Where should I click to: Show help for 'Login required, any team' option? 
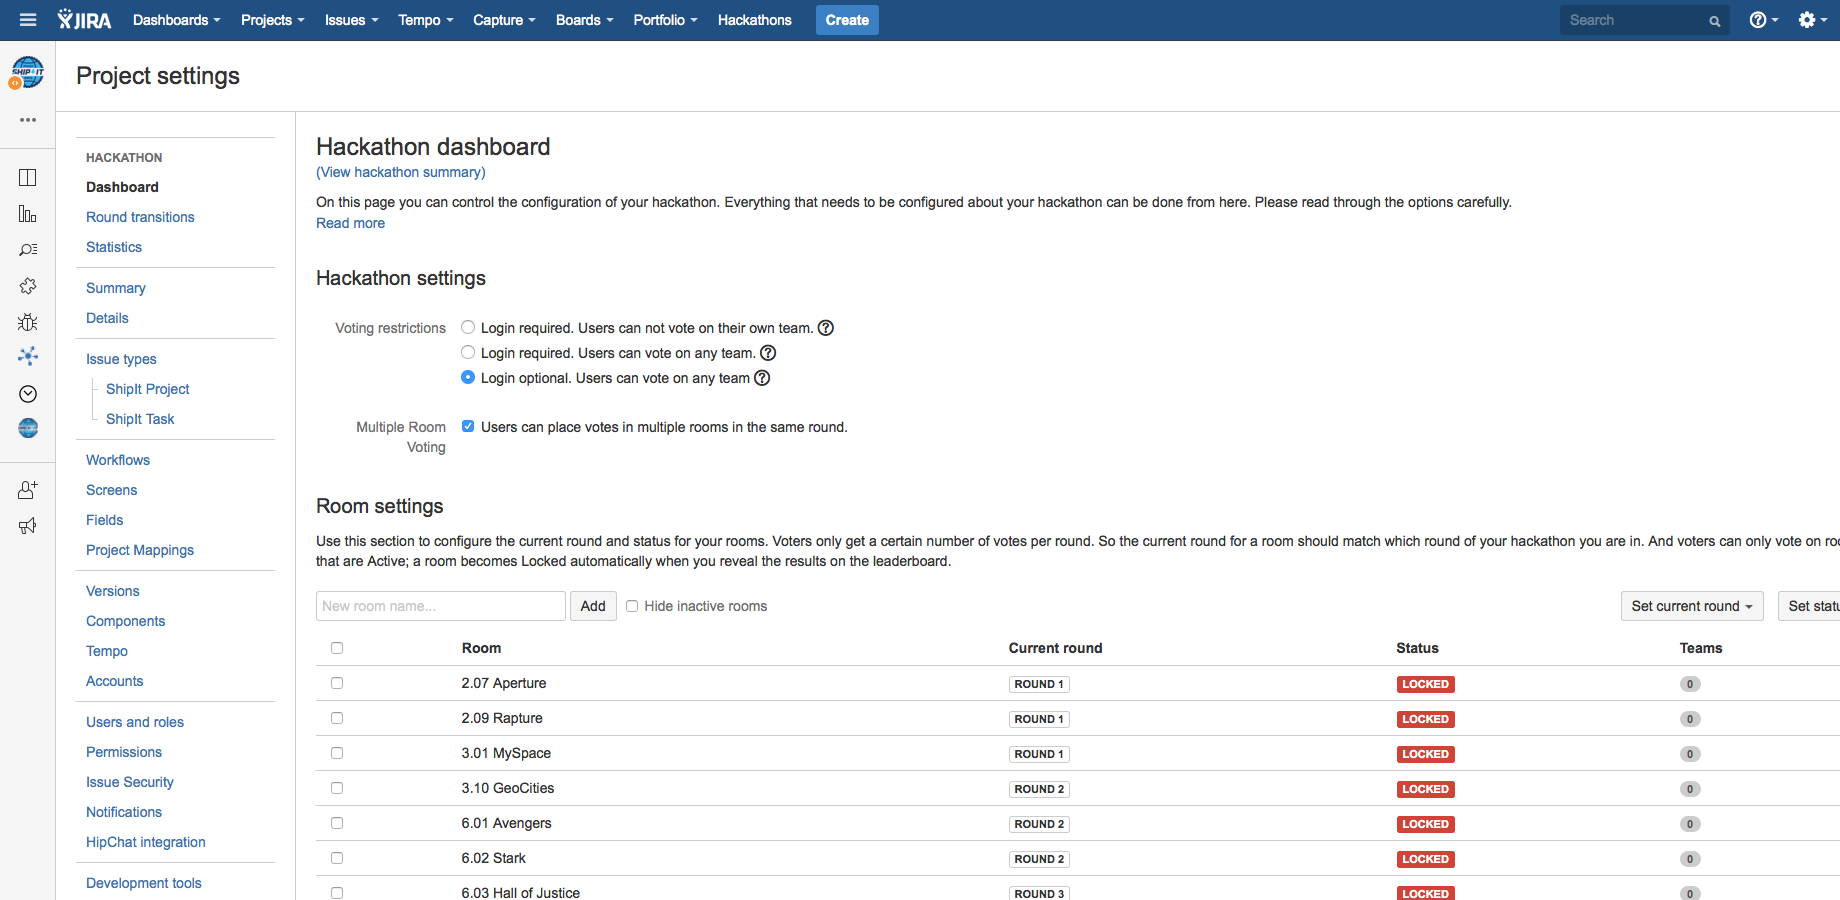tap(768, 353)
